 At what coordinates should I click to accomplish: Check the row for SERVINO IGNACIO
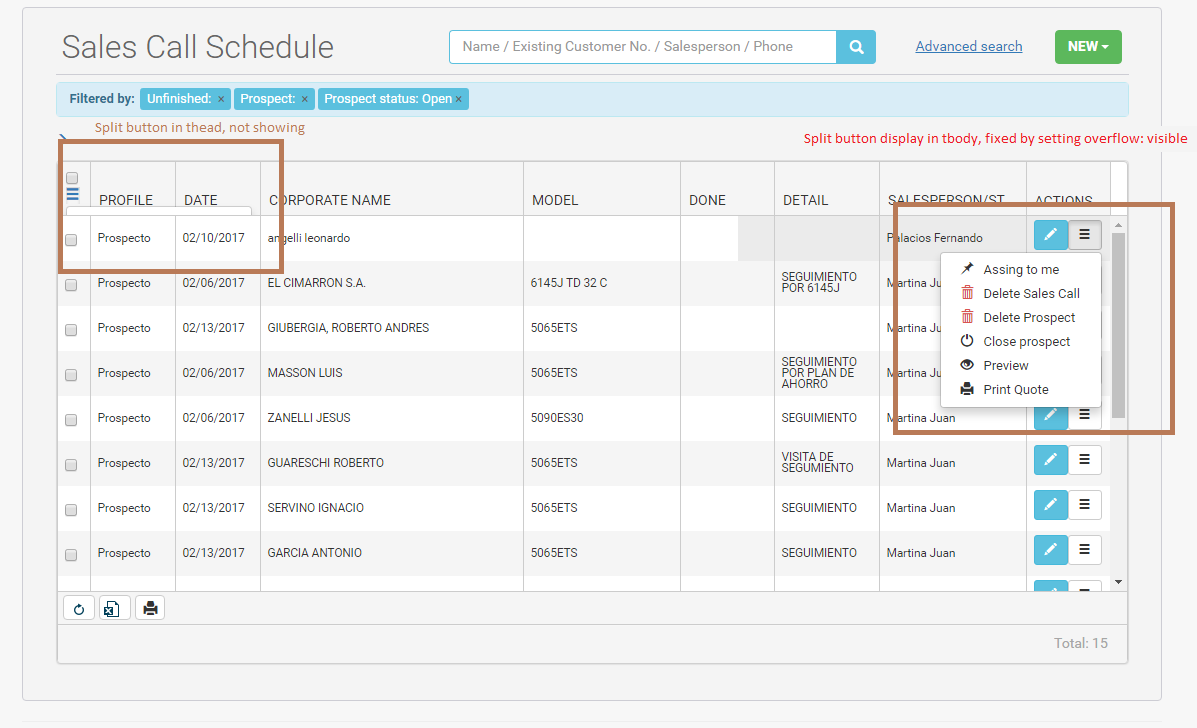point(71,510)
